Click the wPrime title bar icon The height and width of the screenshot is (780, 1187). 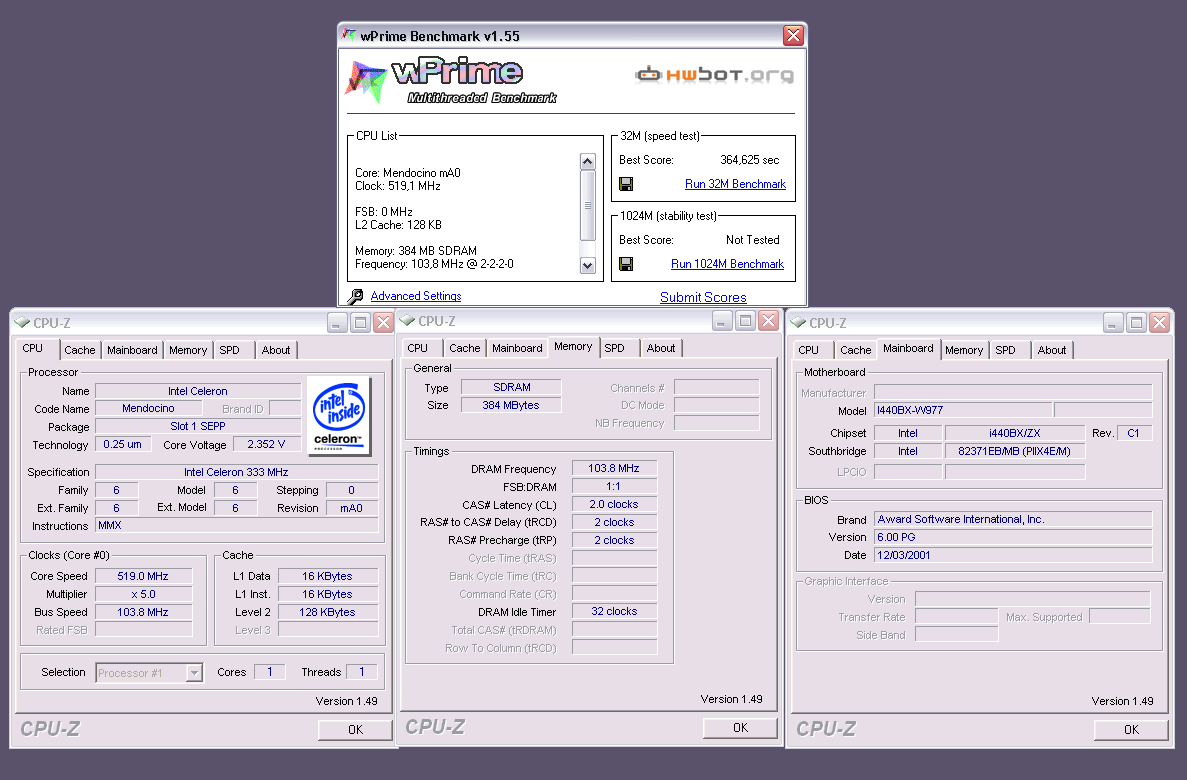point(349,35)
